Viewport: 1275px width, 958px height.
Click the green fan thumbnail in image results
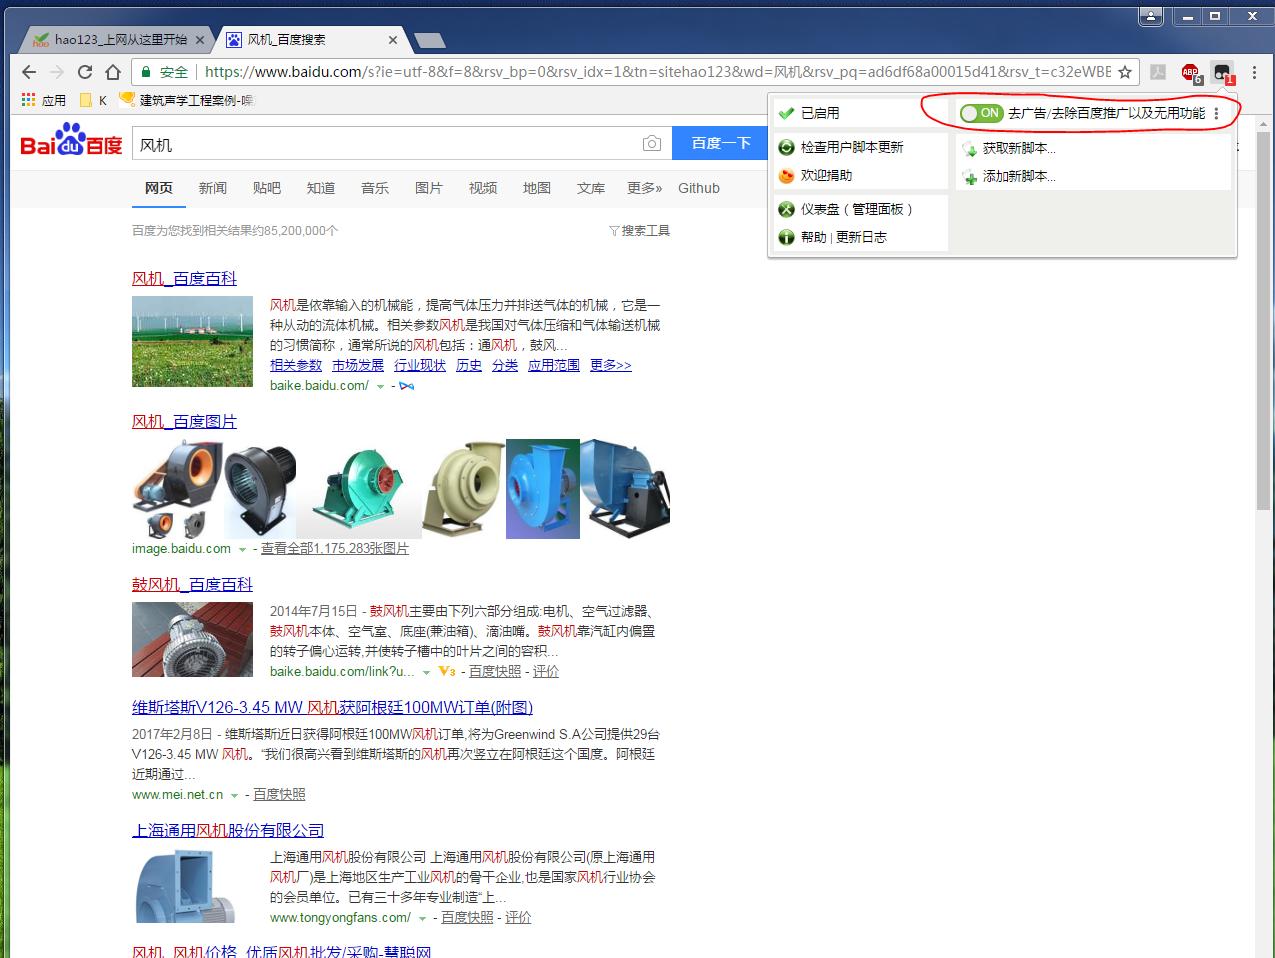point(358,489)
